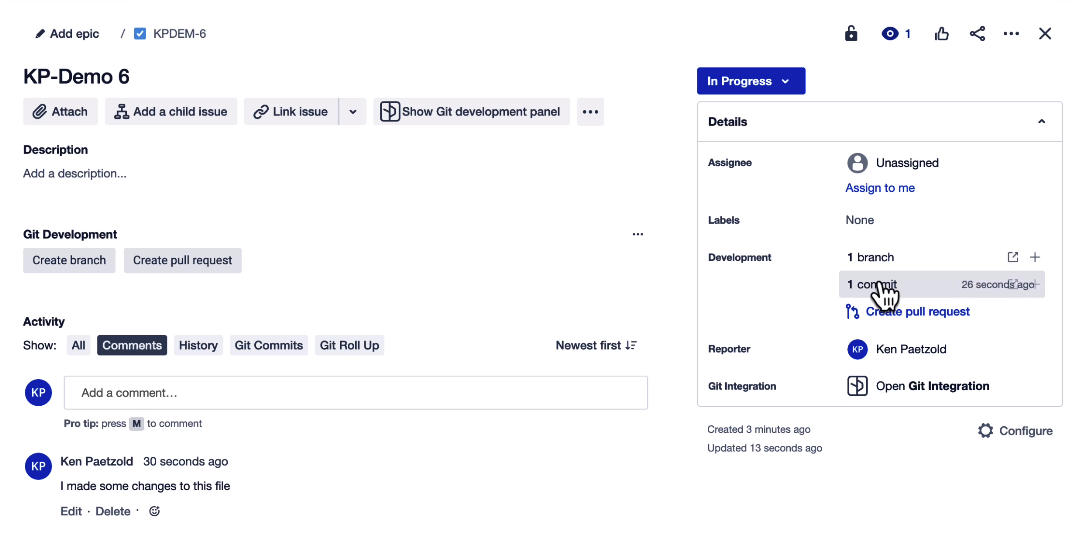Click Add a child issue button

tap(171, 112)
